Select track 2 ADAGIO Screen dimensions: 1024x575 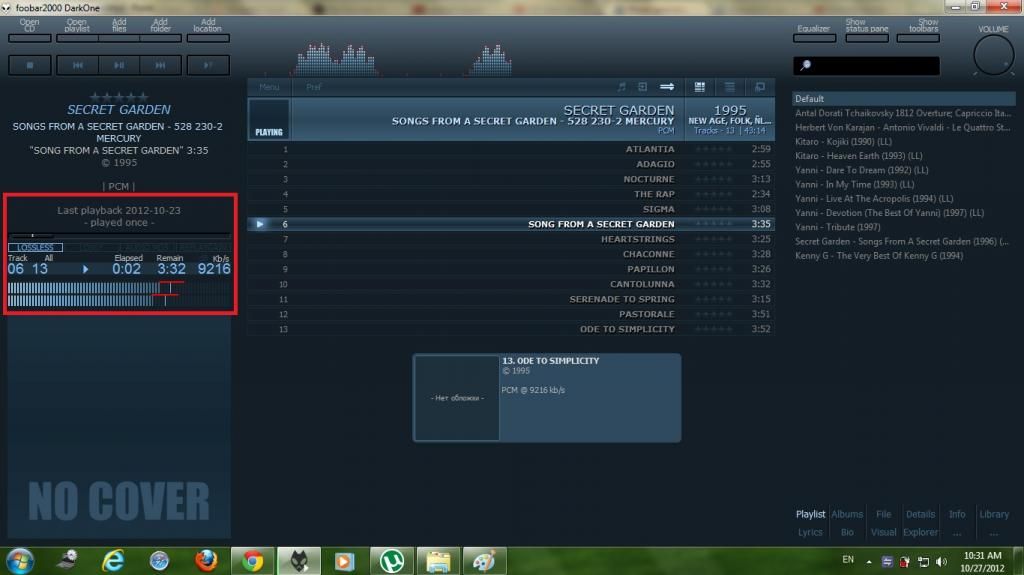click(x=511, y=164)
